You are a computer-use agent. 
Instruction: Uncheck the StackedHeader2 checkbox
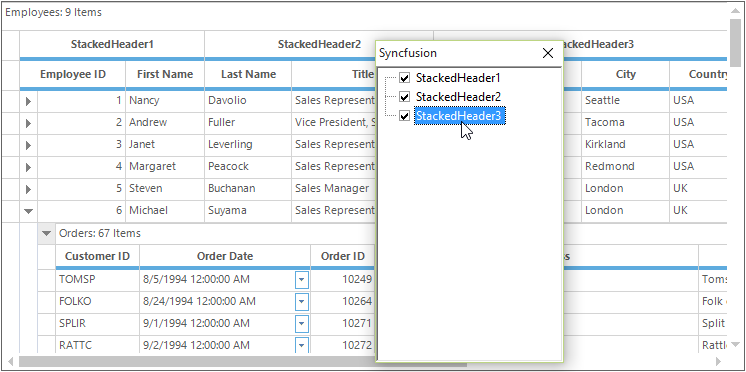click(404, 97)
